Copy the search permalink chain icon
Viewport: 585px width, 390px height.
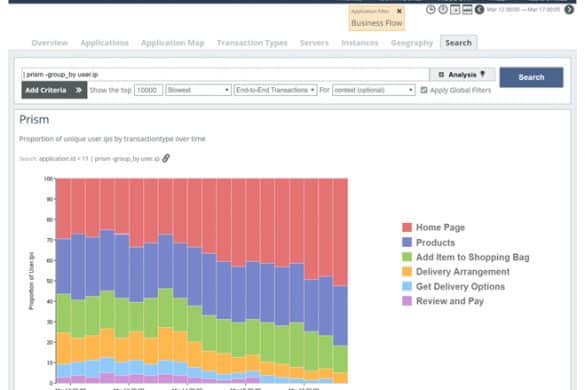[166, 158]
